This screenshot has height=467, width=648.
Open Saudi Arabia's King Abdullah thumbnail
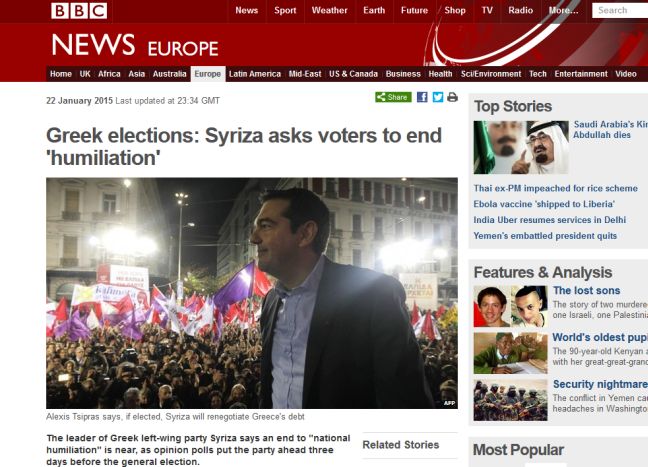(x=521, y=147)
